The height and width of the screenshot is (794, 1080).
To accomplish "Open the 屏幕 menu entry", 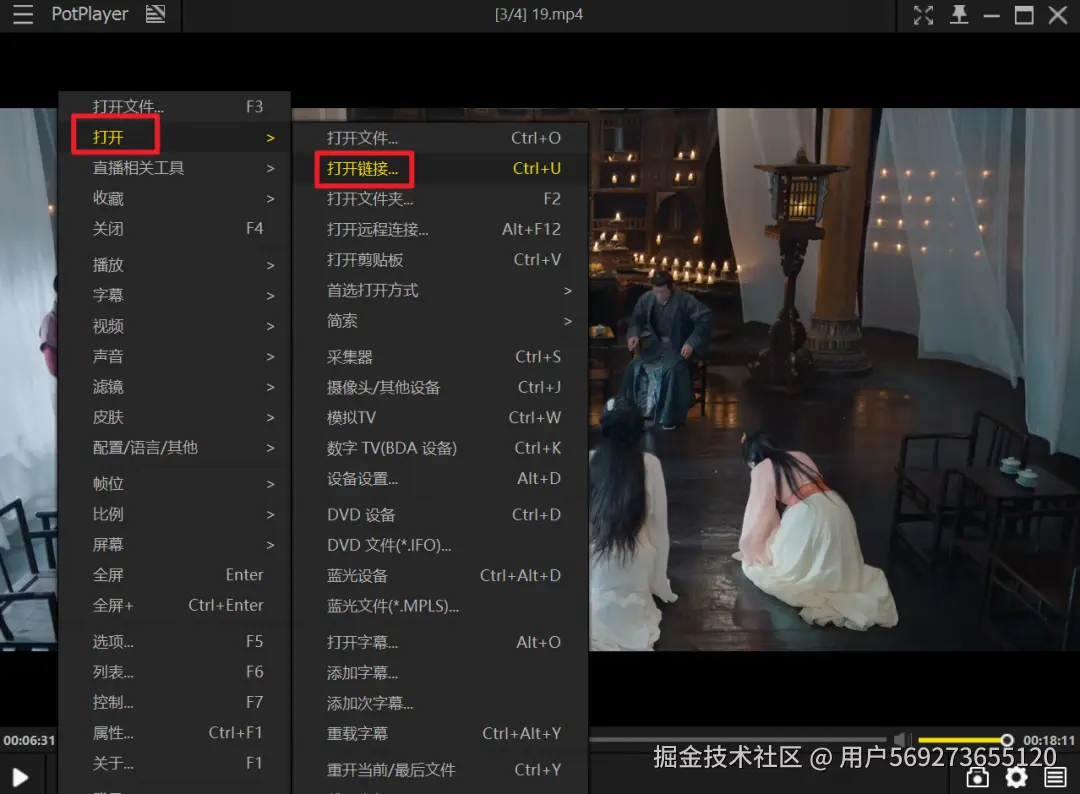I will coord(175,545).
